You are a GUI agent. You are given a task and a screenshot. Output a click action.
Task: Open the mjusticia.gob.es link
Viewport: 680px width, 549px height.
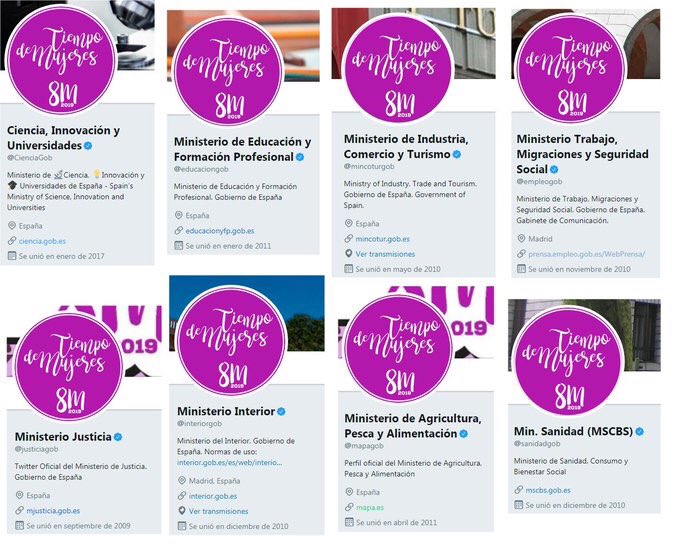tap(53, 511)
